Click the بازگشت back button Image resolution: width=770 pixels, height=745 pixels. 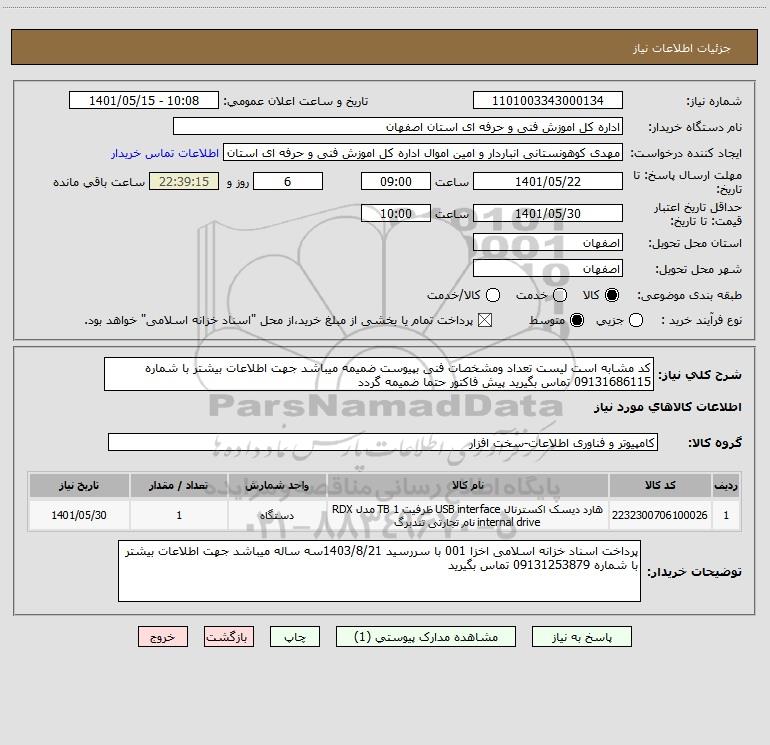pos(229,637)
